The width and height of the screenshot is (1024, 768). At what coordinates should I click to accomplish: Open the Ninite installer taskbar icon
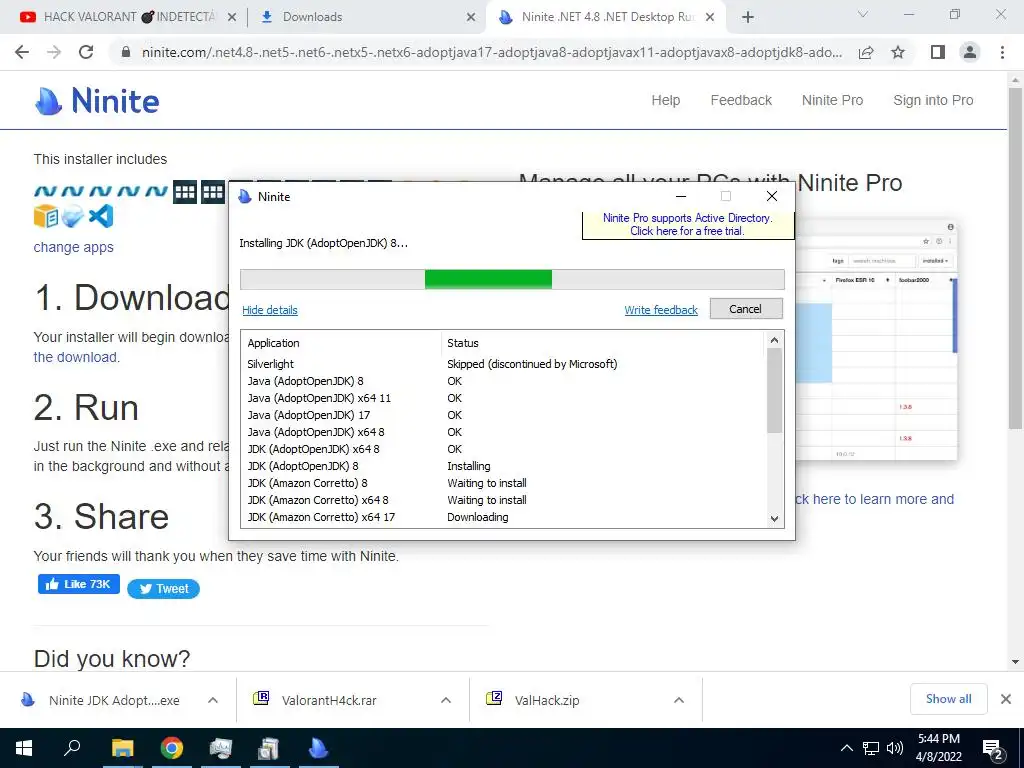(318, 748)
